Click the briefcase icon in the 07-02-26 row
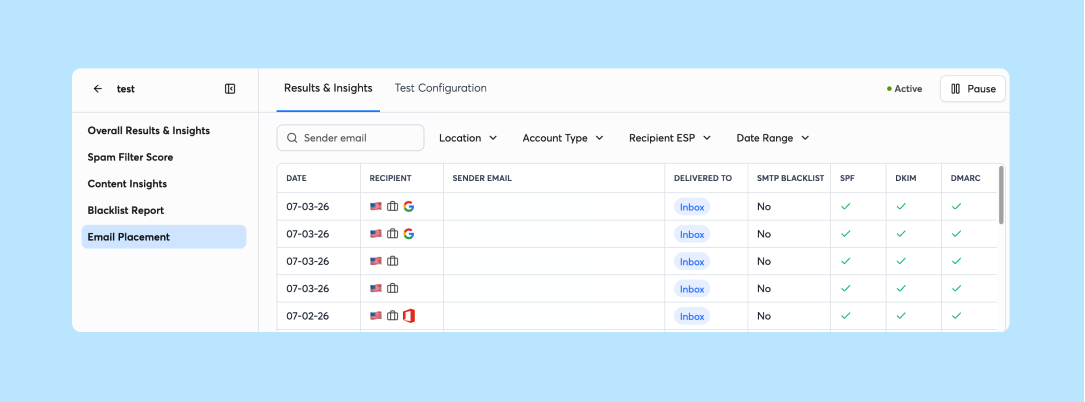This screenshot has width=1085, height=402. tap(392, 316)
